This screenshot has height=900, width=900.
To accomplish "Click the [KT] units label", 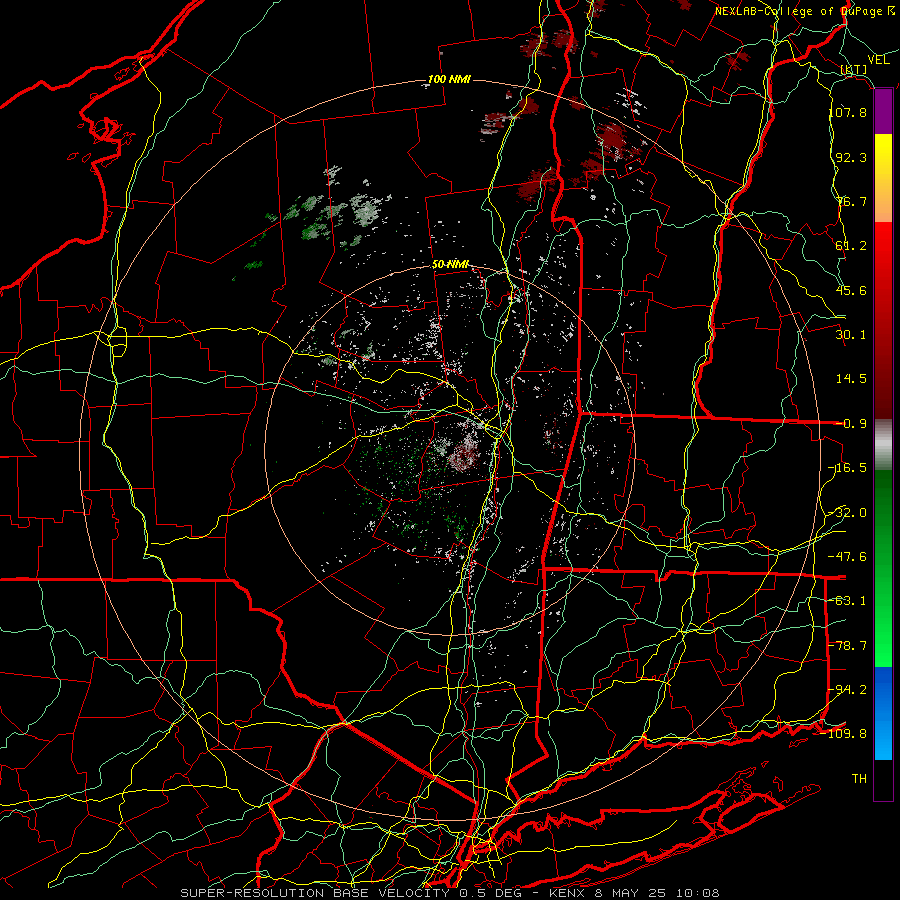I will (854, 70).
